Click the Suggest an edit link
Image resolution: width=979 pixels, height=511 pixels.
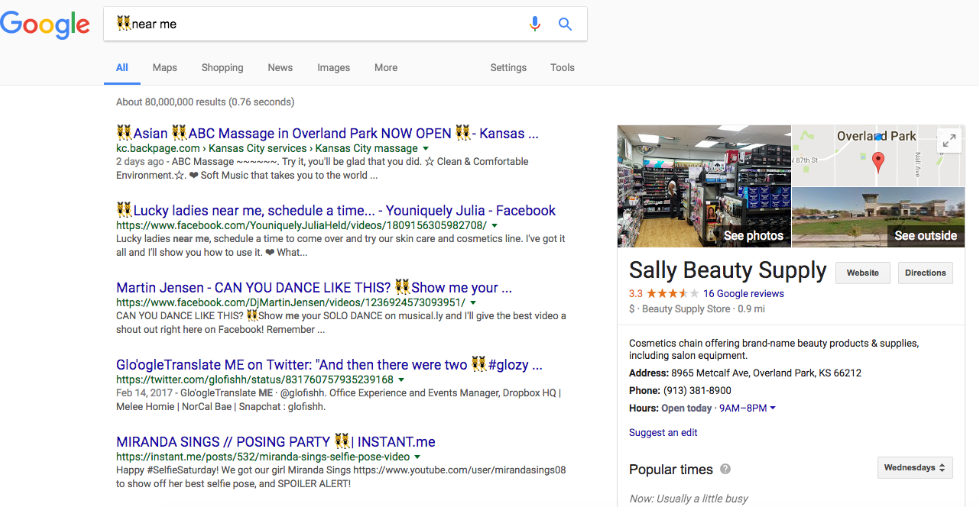click(x=663, y=432)
